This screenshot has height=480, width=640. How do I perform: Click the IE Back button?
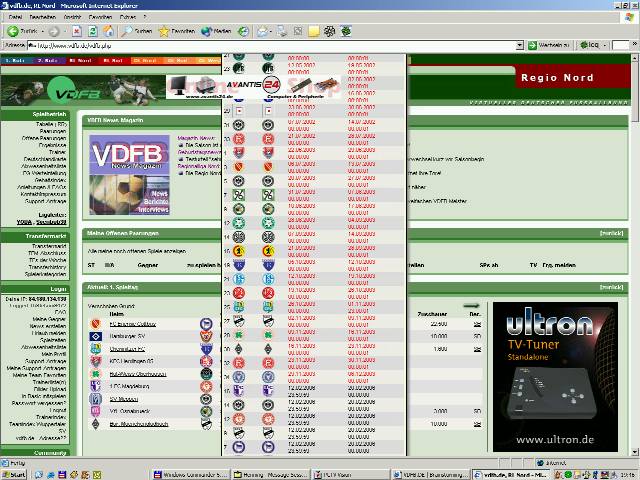coord(22,31)
